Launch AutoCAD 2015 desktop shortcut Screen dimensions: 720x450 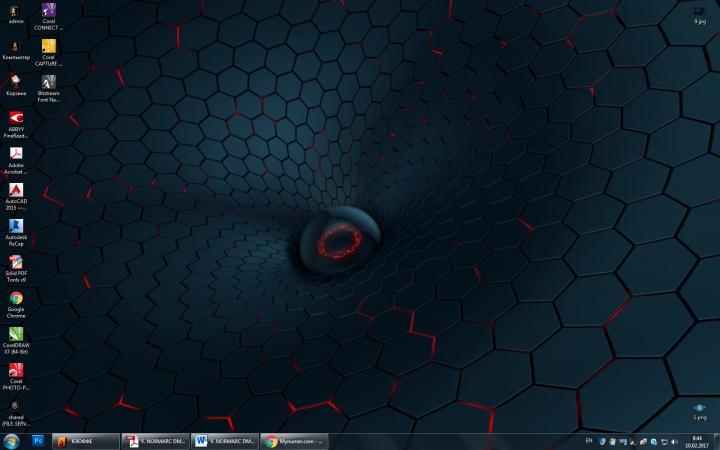click(16, 196)
